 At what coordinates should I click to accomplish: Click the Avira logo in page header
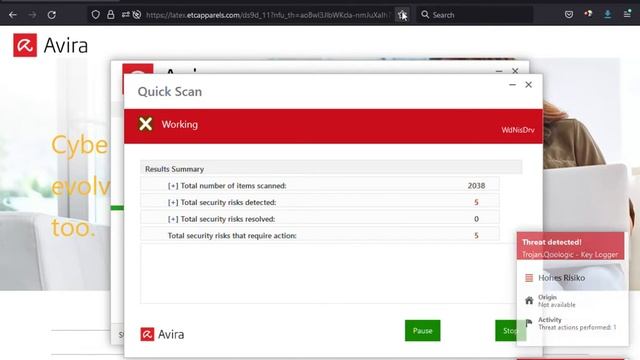(x=51, y=45)
